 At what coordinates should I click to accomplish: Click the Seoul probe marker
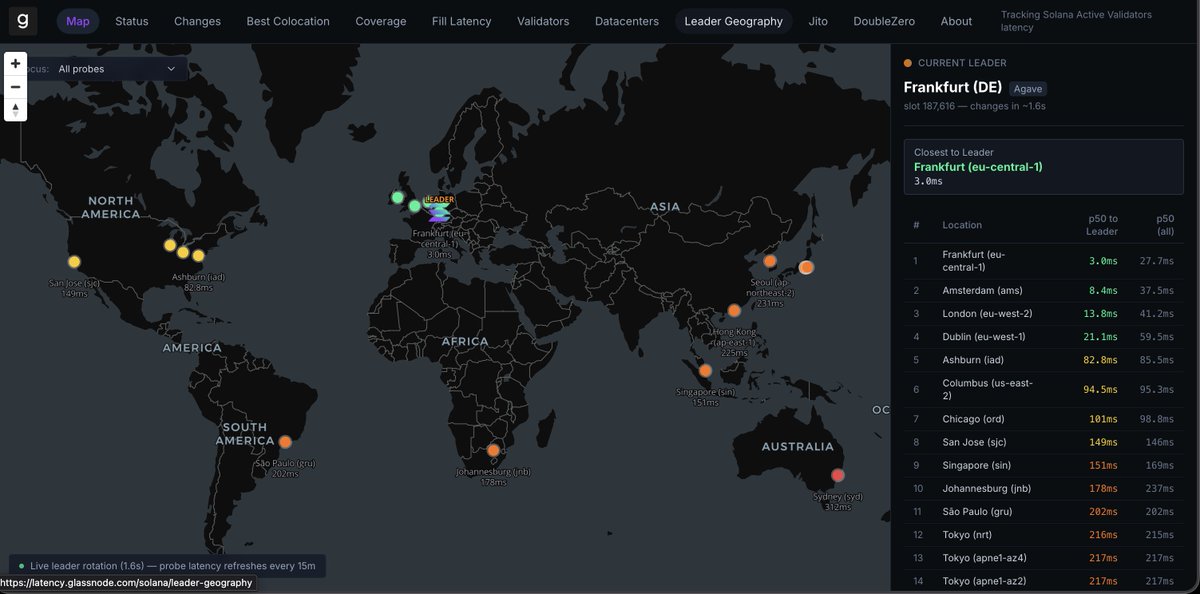point(770,261)
